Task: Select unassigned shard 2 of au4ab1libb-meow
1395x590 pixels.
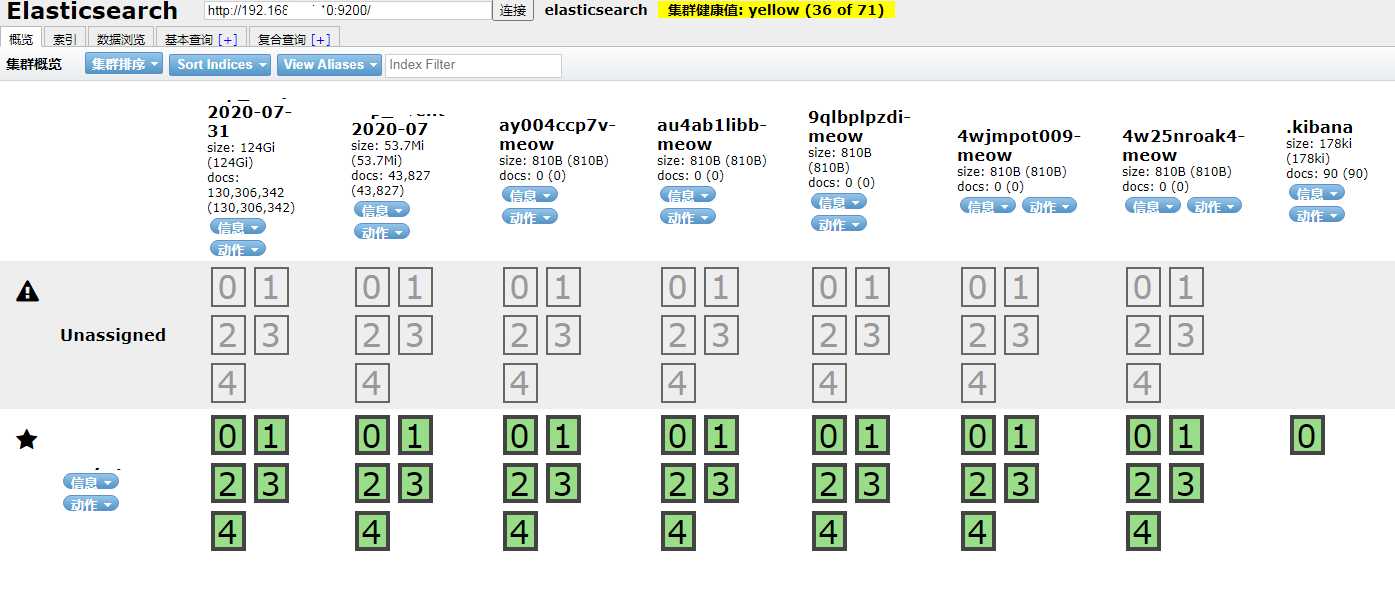Action: [678, 336]
